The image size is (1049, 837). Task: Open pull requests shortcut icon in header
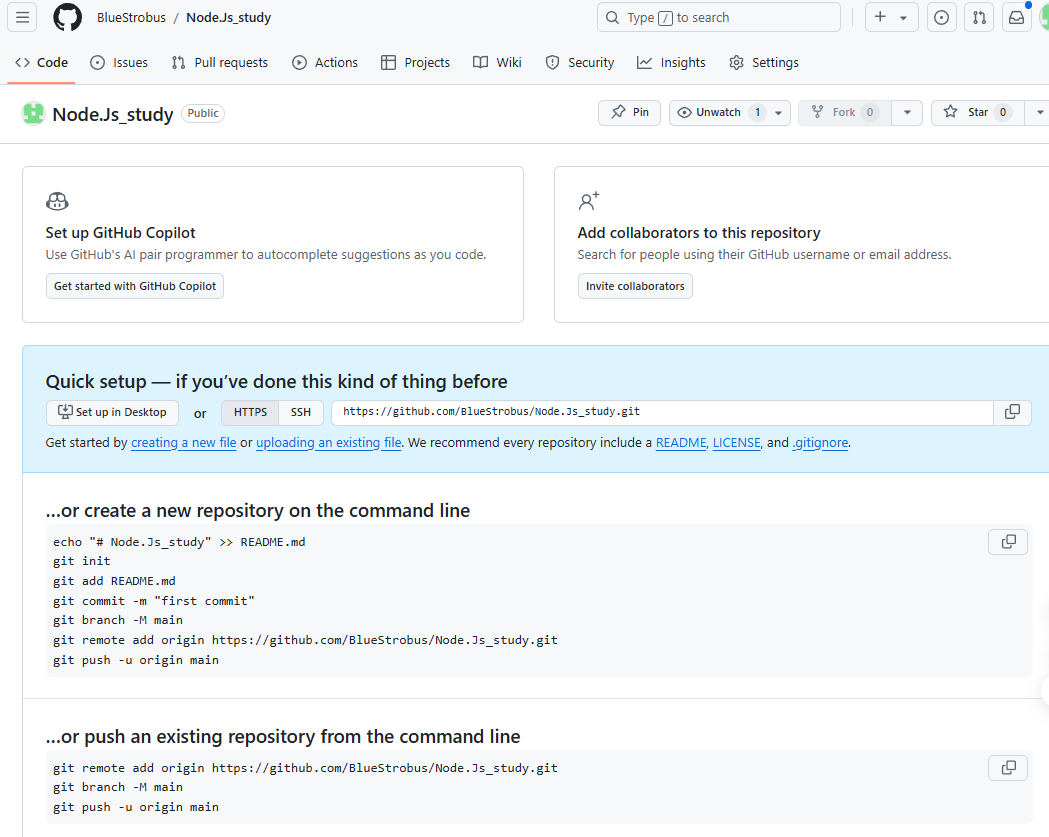979,17
